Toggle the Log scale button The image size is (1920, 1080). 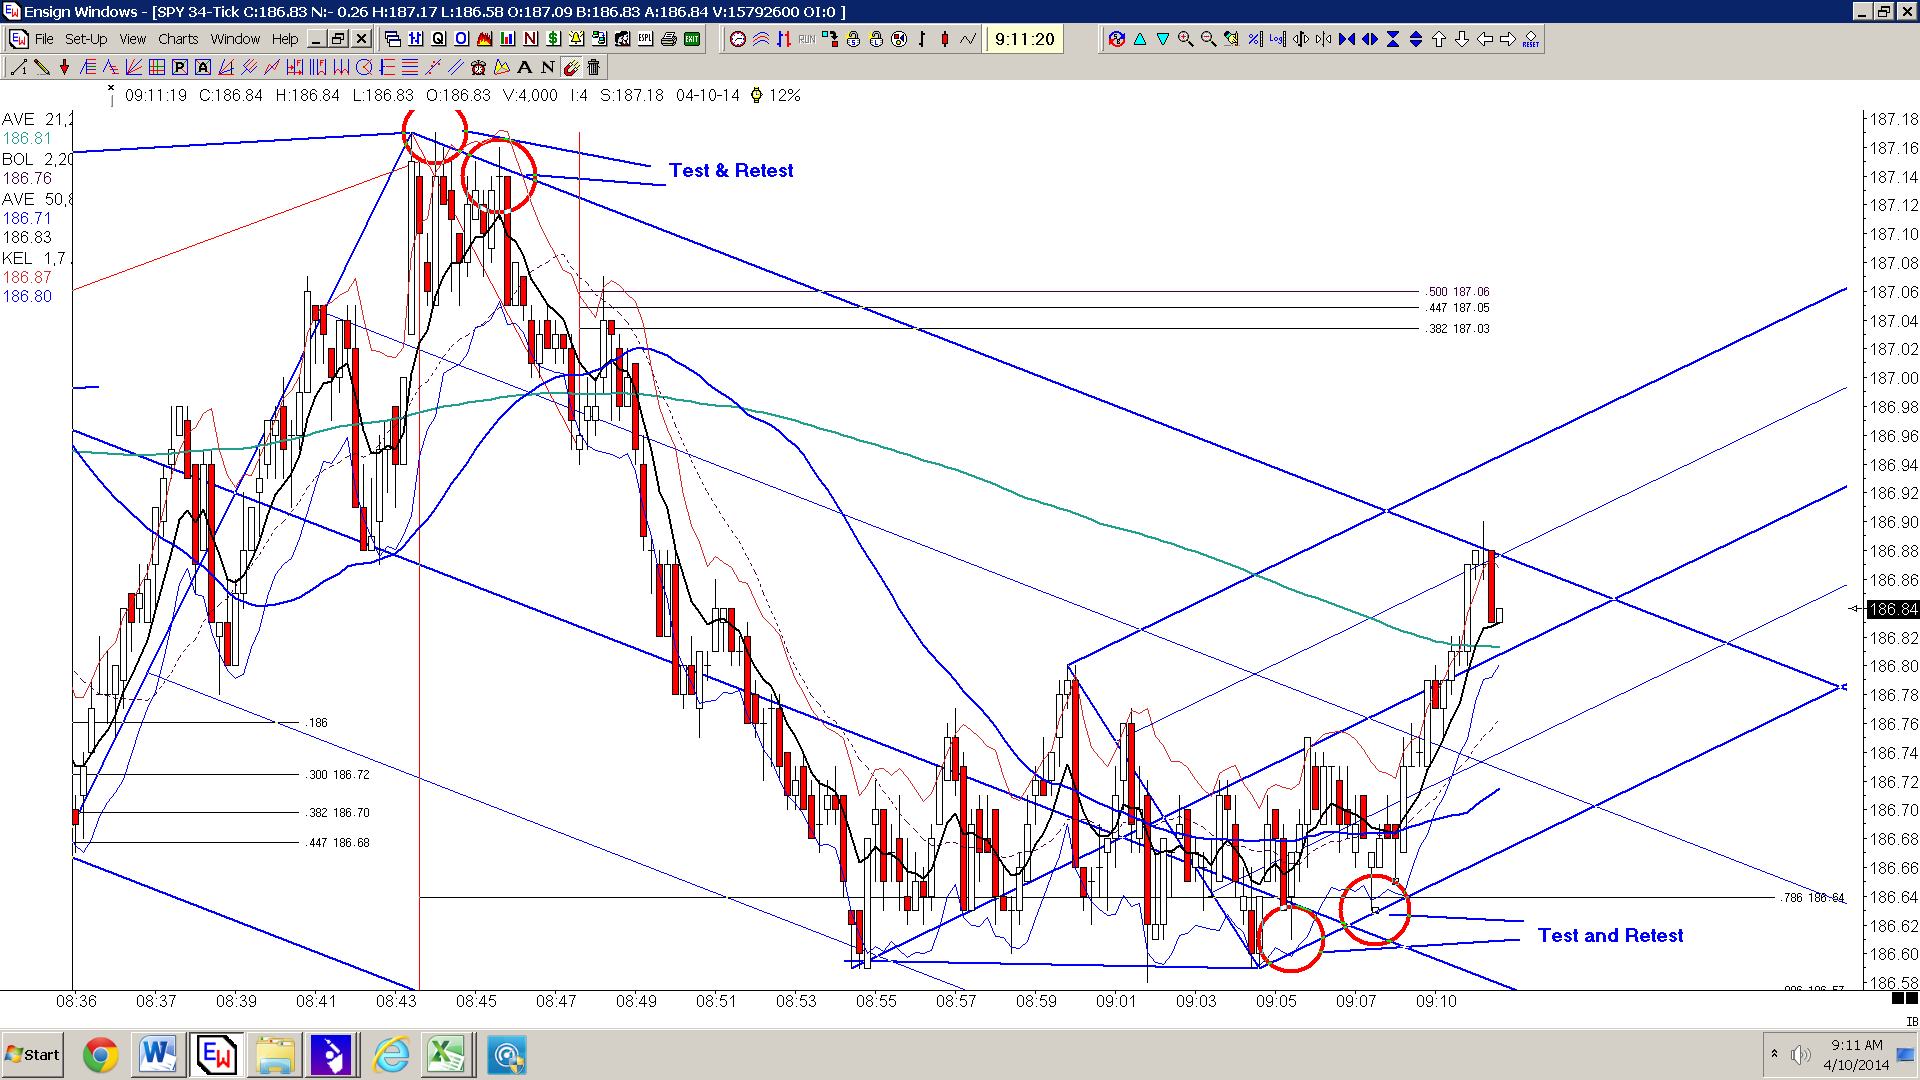(1277, 39)
